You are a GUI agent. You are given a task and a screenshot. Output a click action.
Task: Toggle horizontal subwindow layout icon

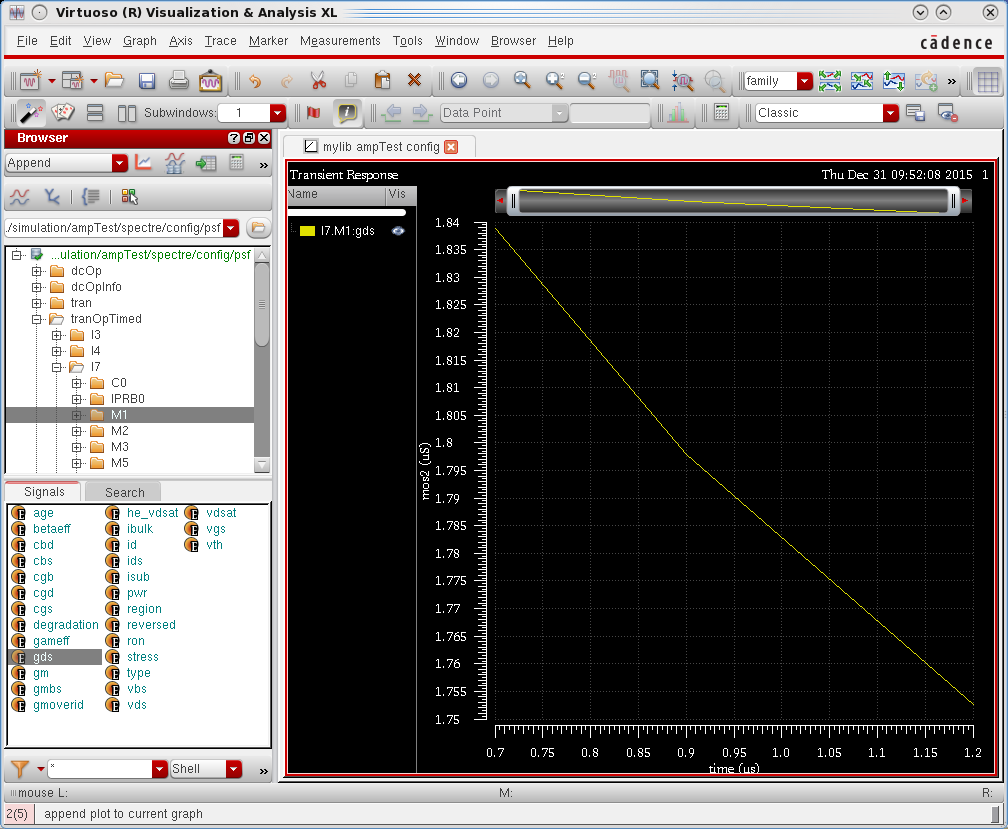click(x=95, y=113)
